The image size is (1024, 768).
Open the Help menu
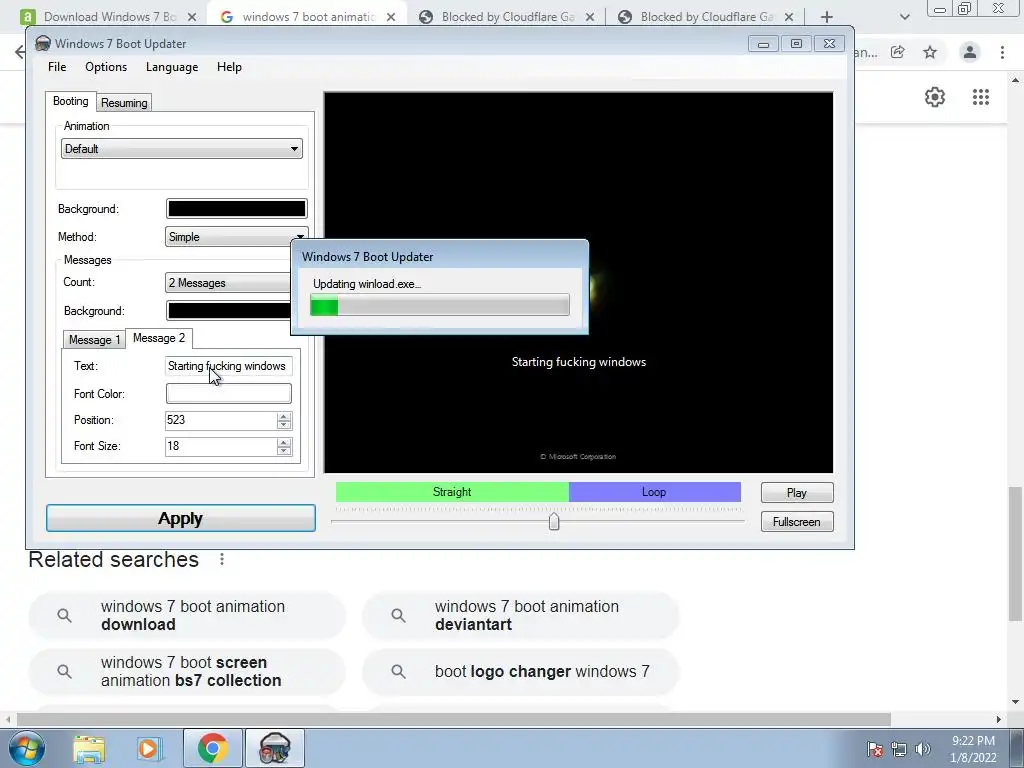pyautogui.click(x=229, y=67)
